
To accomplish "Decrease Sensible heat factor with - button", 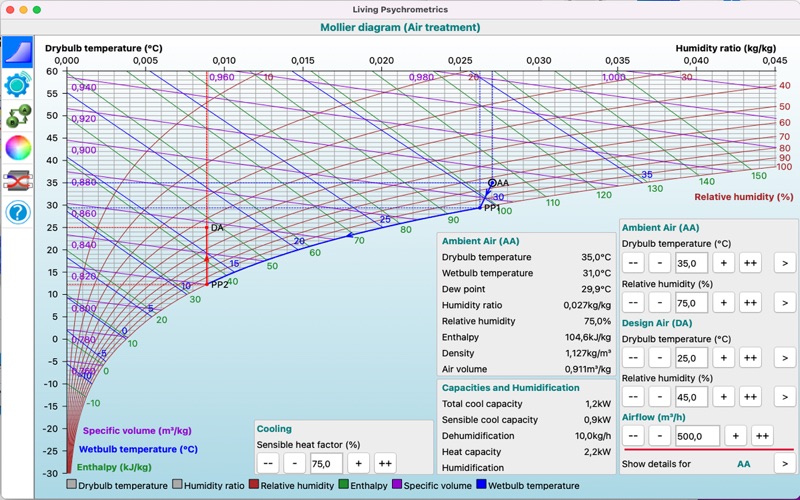I will [294, 463].
